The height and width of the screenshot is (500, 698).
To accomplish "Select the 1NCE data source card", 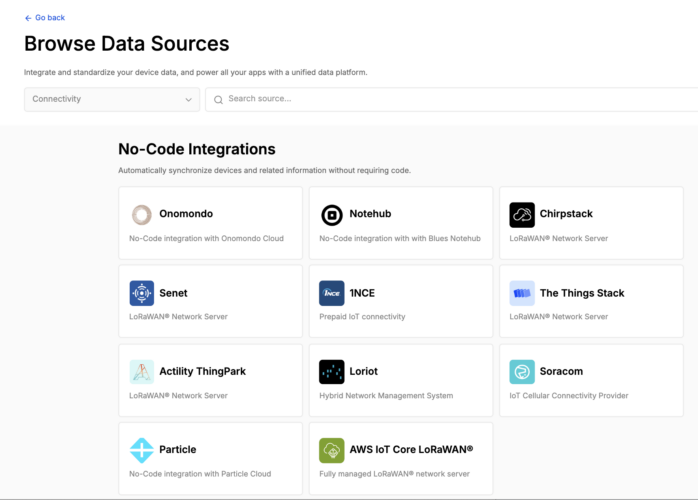I will click(x=401, y=301).
